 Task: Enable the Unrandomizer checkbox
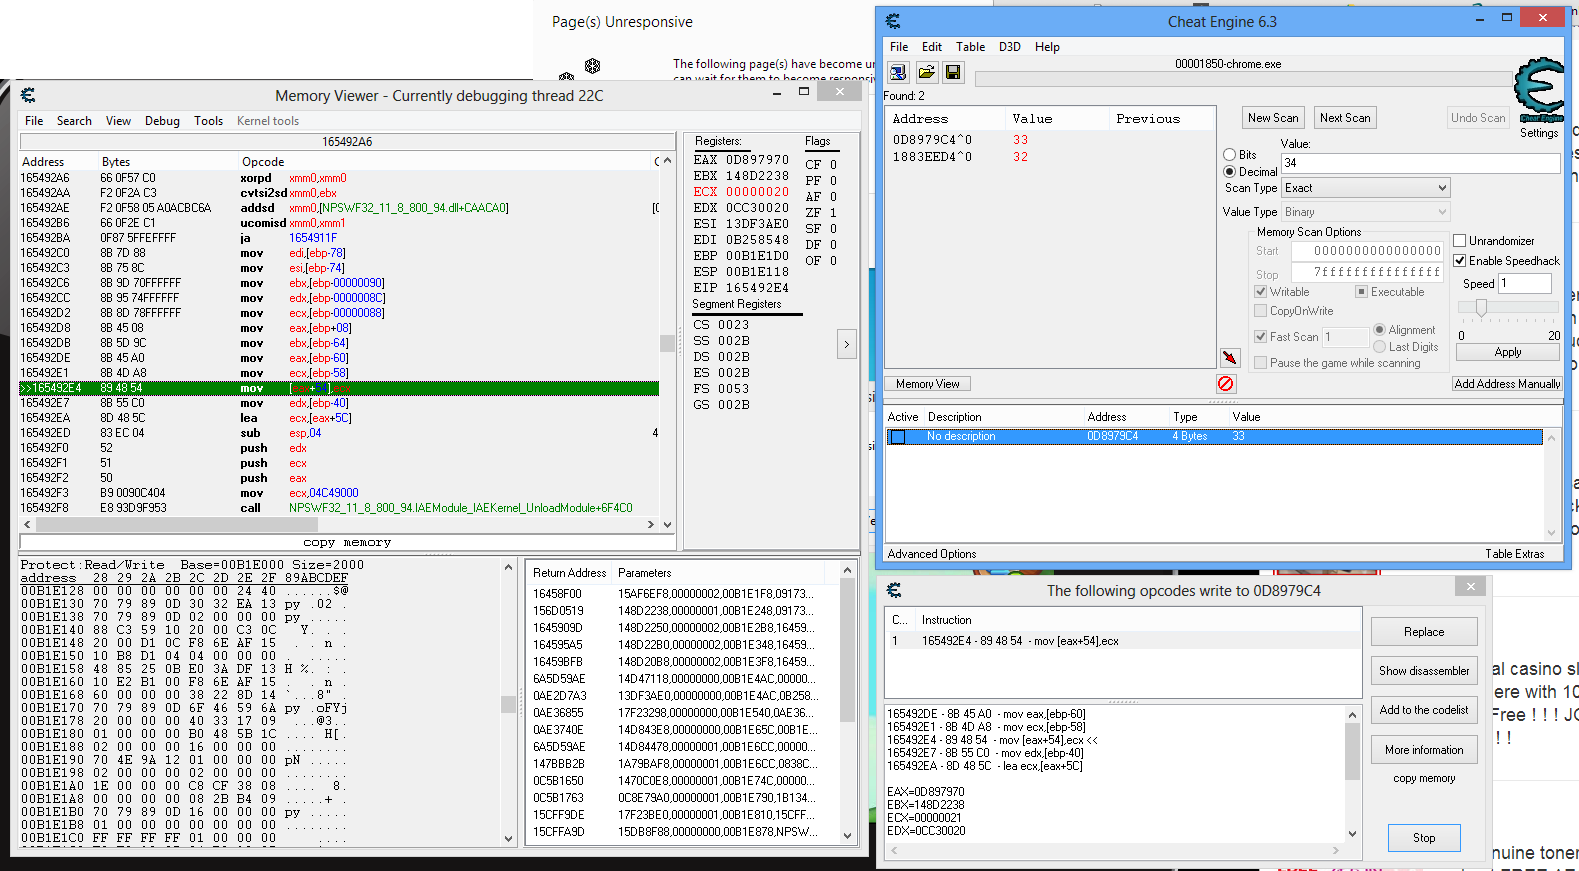(1460, 241)
